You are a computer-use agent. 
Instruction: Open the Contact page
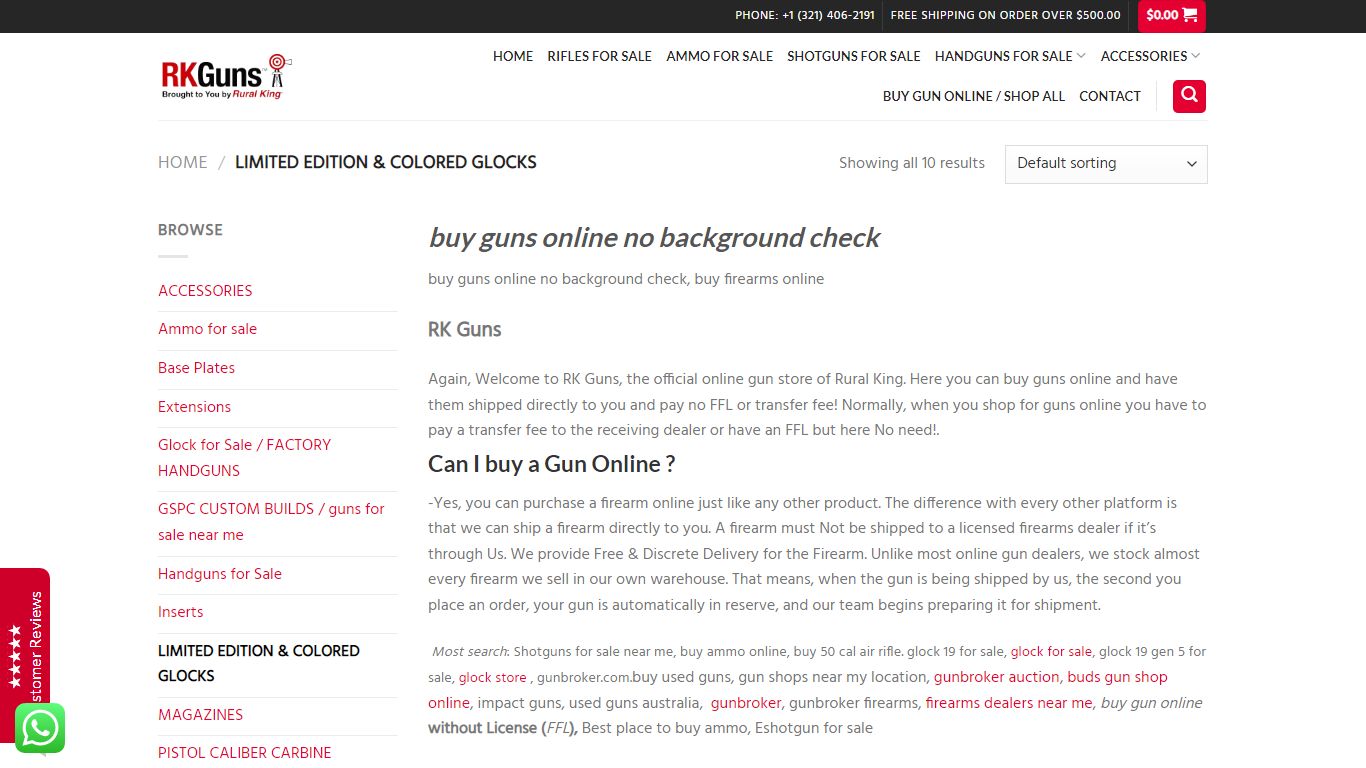pos(1110,96)
